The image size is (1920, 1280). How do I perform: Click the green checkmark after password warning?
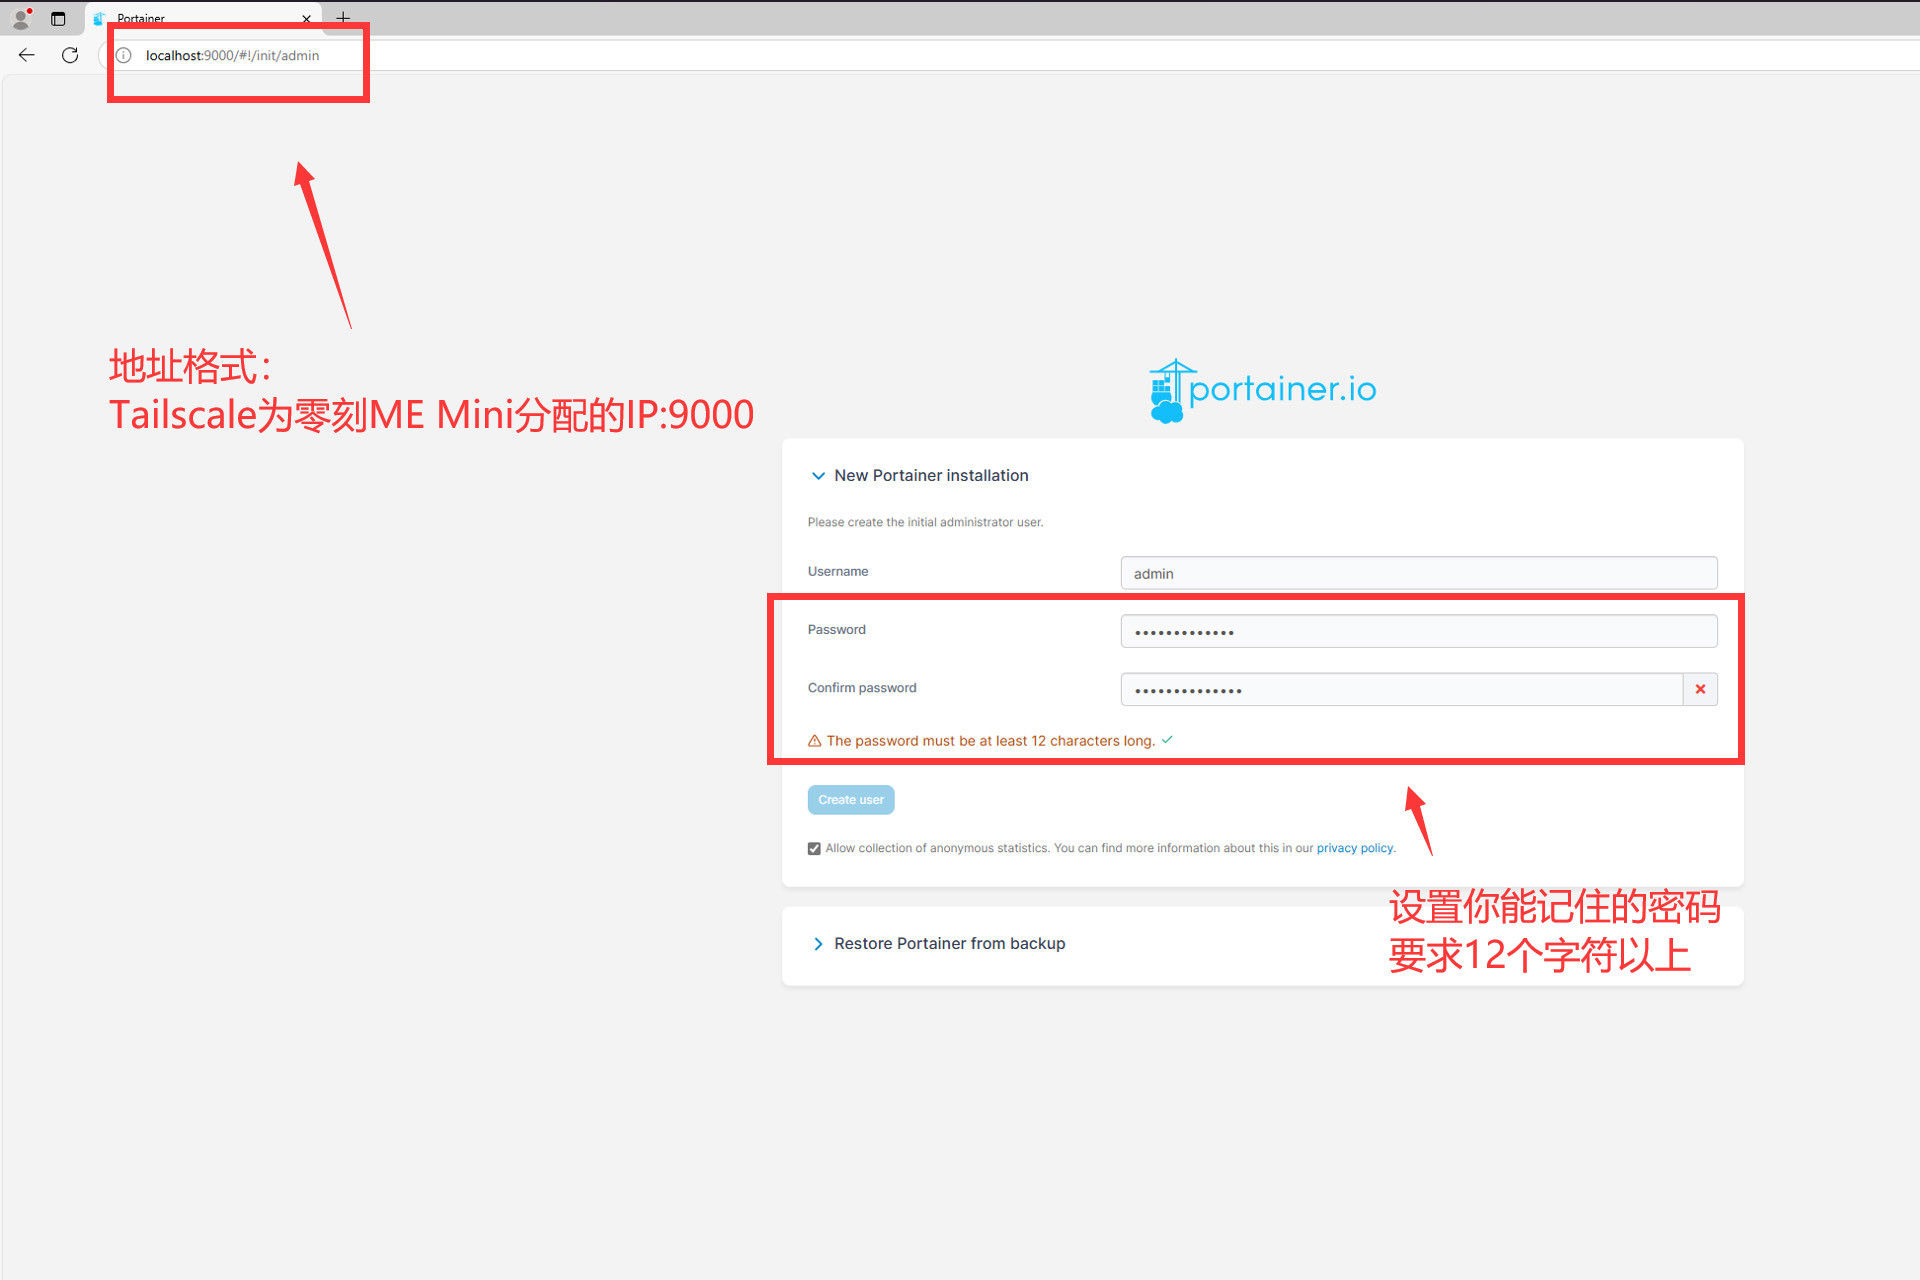click(x=1167, y=740)
